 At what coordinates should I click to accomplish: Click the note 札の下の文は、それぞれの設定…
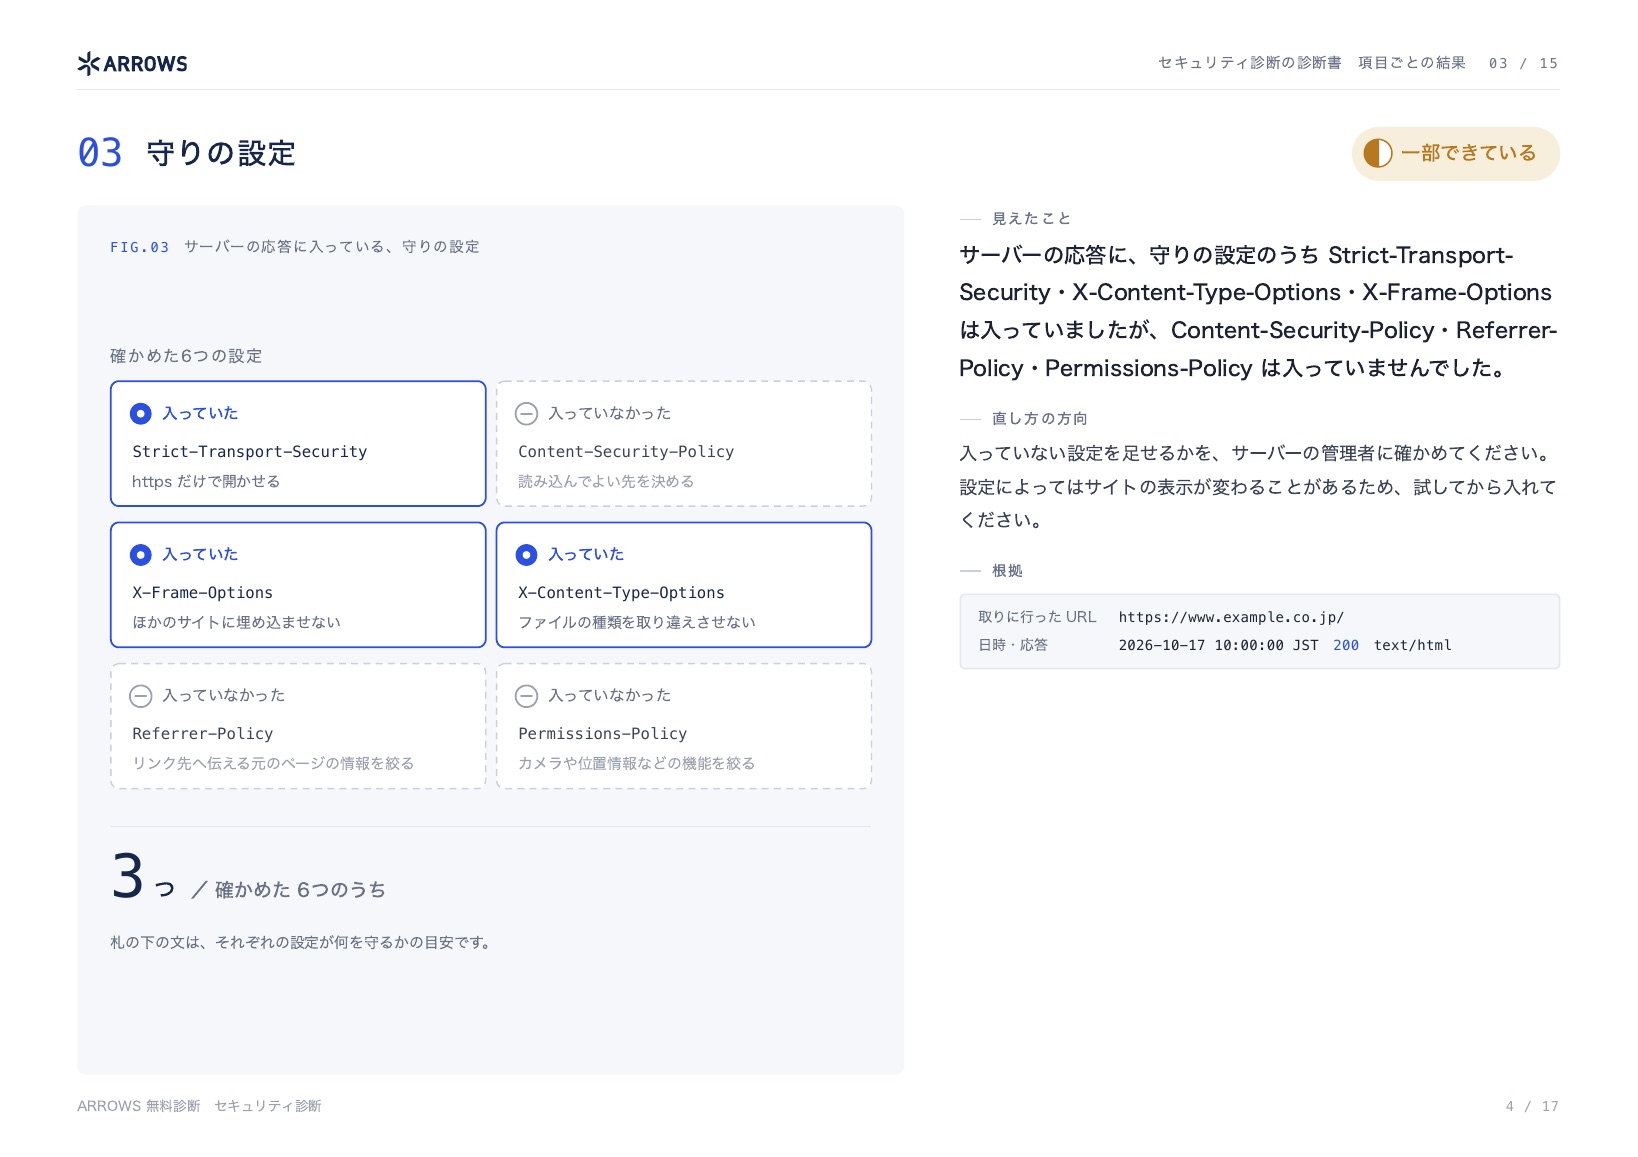click(303, 942)
